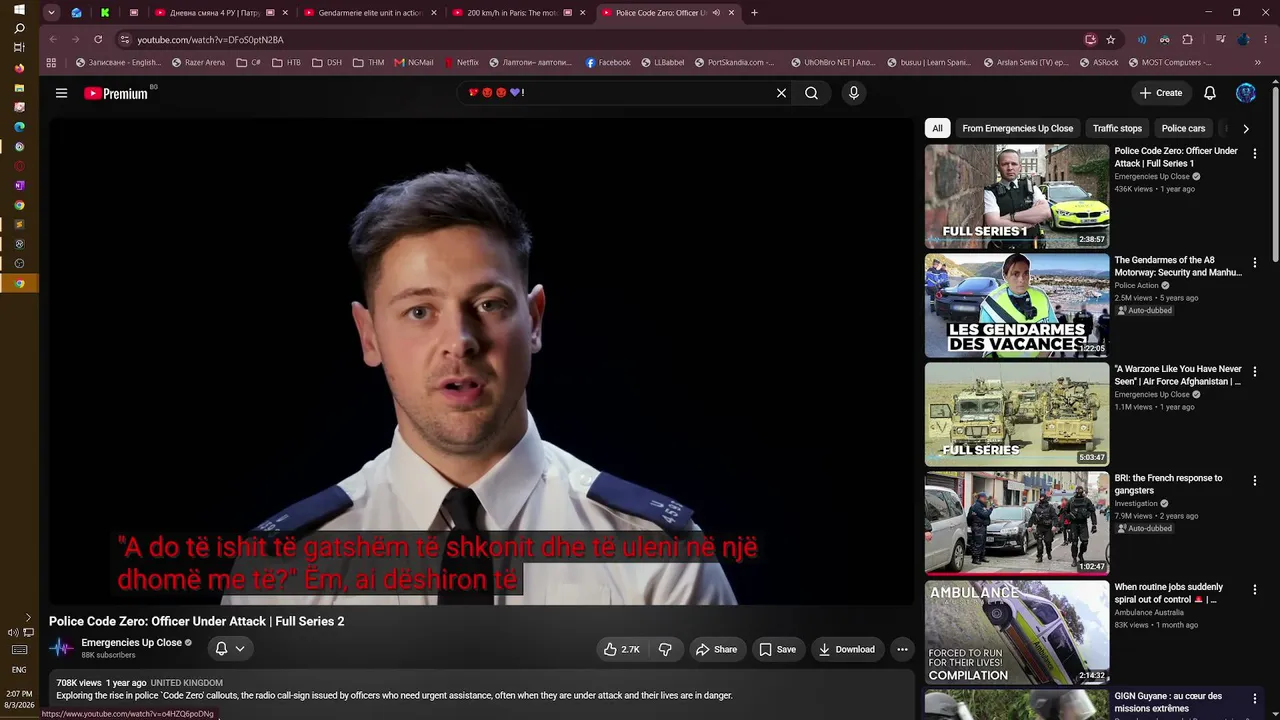
Task: Open options for GIGN Guyane video
Action: pyautogui.click(x=1255, y=698)
